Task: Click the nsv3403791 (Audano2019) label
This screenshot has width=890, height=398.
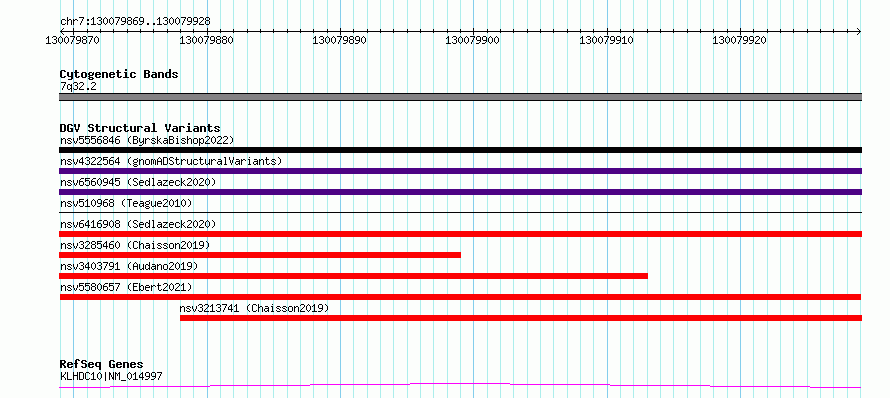Action: click(129, 266)
